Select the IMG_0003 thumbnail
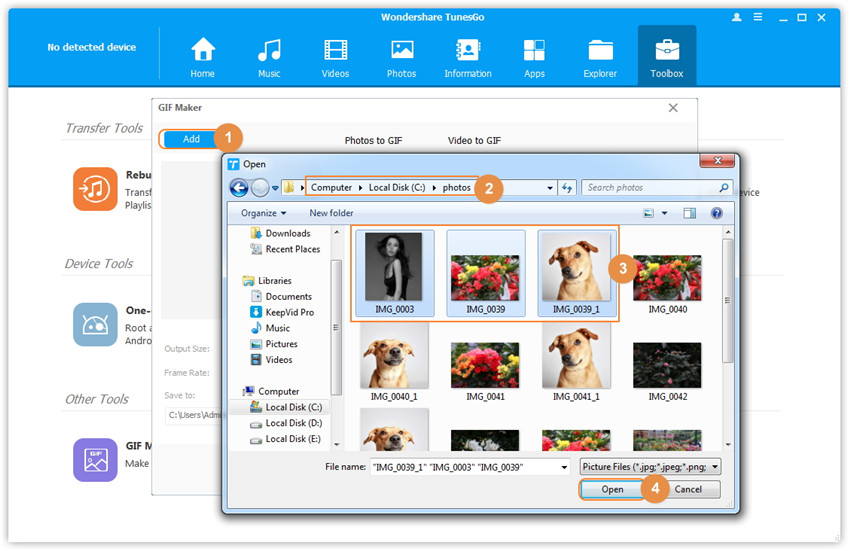850x551 pixels. (394, 273)
